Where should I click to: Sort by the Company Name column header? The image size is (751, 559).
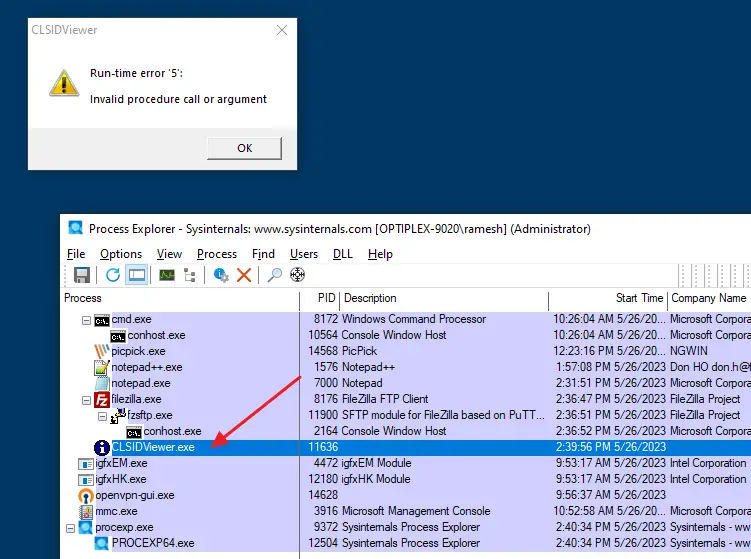coord(709,298)
